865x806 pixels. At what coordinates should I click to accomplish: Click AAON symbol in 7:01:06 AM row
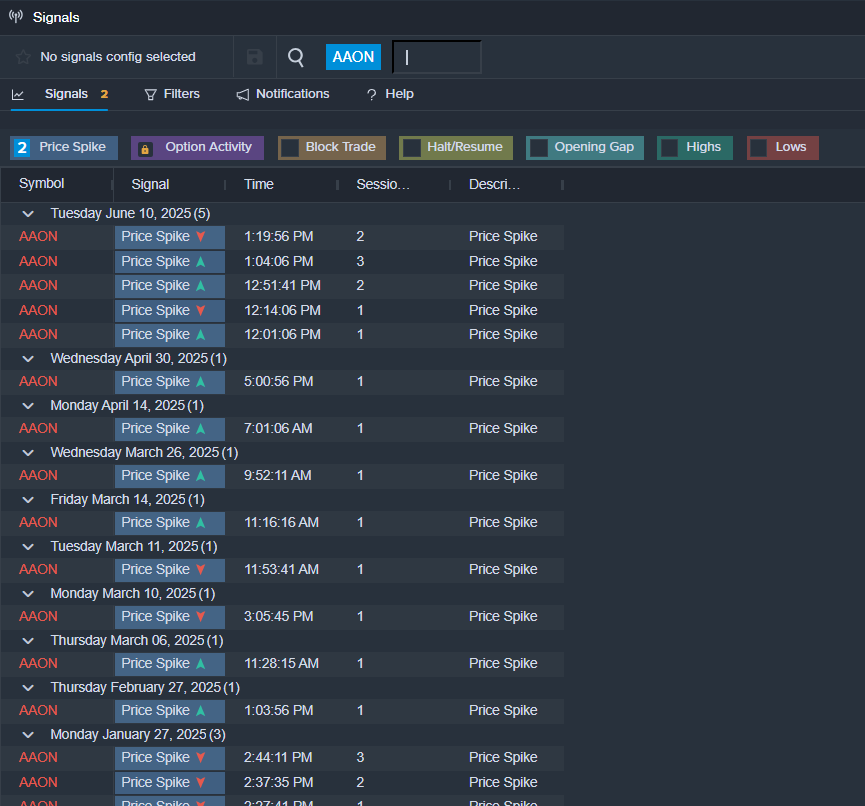(38, 429)
